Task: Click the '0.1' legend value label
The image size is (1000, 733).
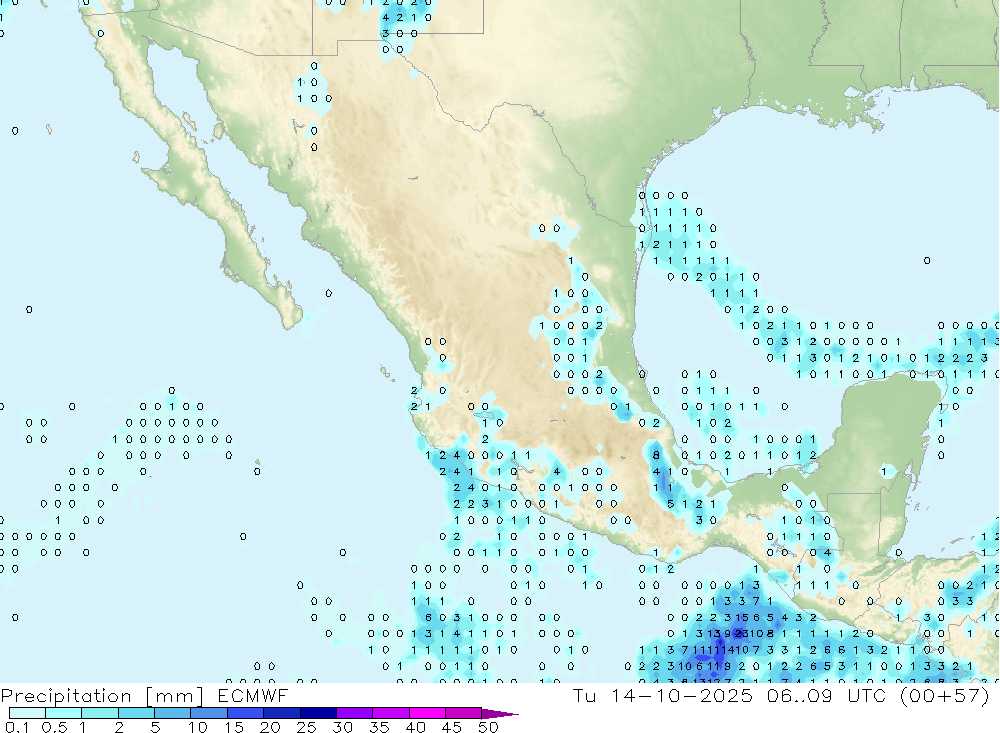Action: (17, 727)
